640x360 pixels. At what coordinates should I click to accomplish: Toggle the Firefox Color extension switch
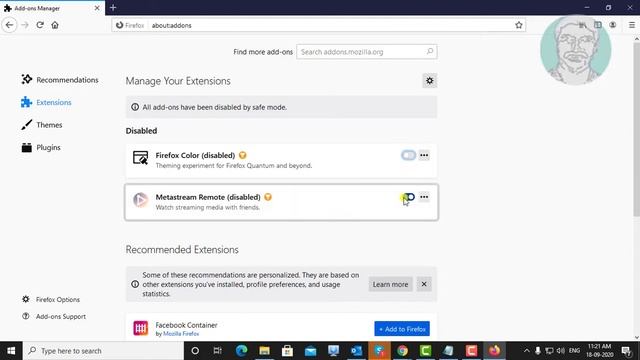[408, 155]
